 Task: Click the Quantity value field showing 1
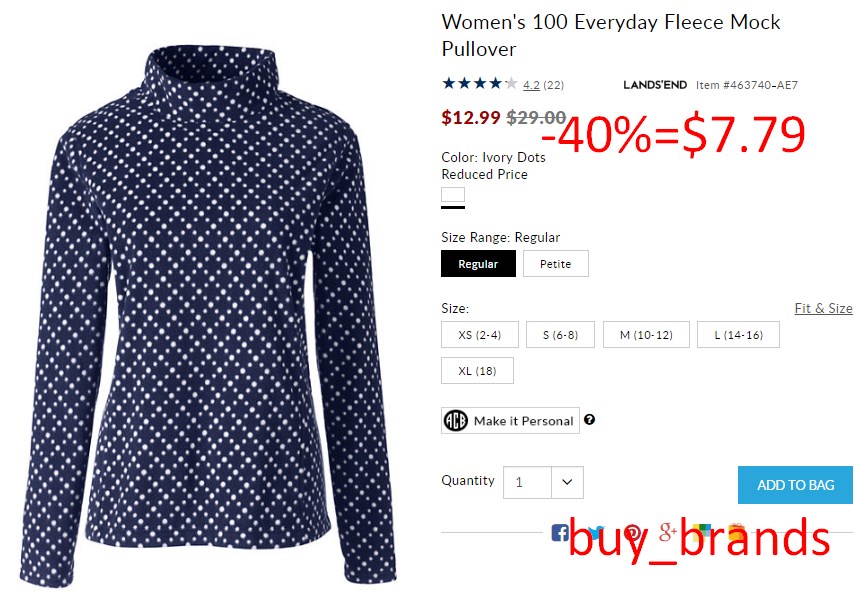(527, 482)
